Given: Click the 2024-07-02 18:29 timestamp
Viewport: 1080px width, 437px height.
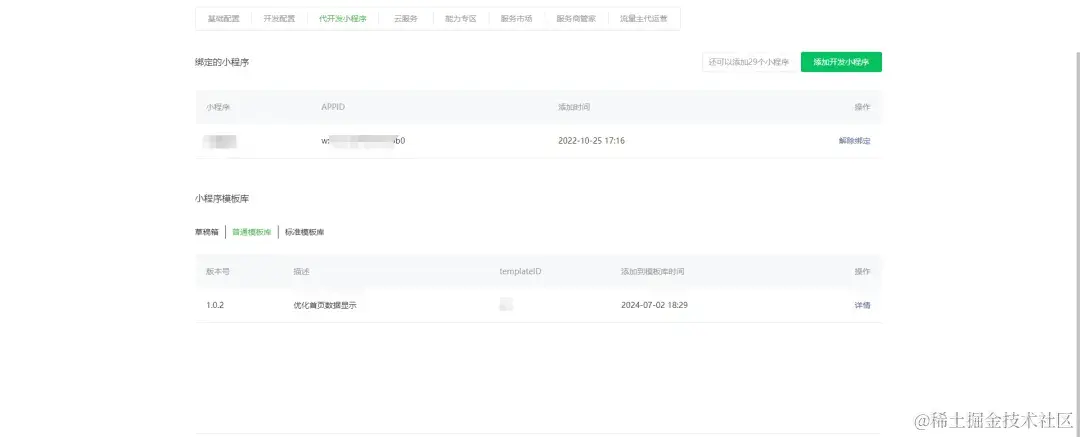Looking at the screenshot, I should (x=654, y=305).
